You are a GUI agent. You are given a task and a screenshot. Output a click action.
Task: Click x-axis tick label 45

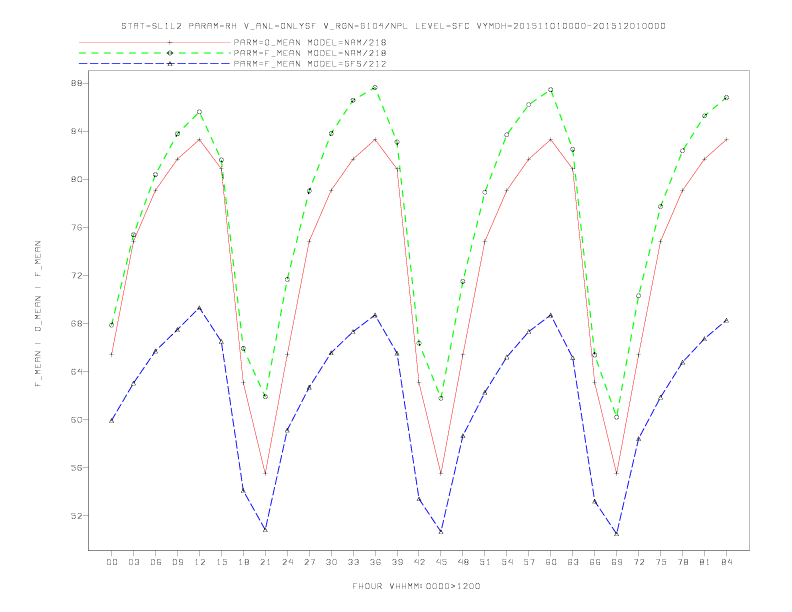pyautogui.click(x=441, y=562)
